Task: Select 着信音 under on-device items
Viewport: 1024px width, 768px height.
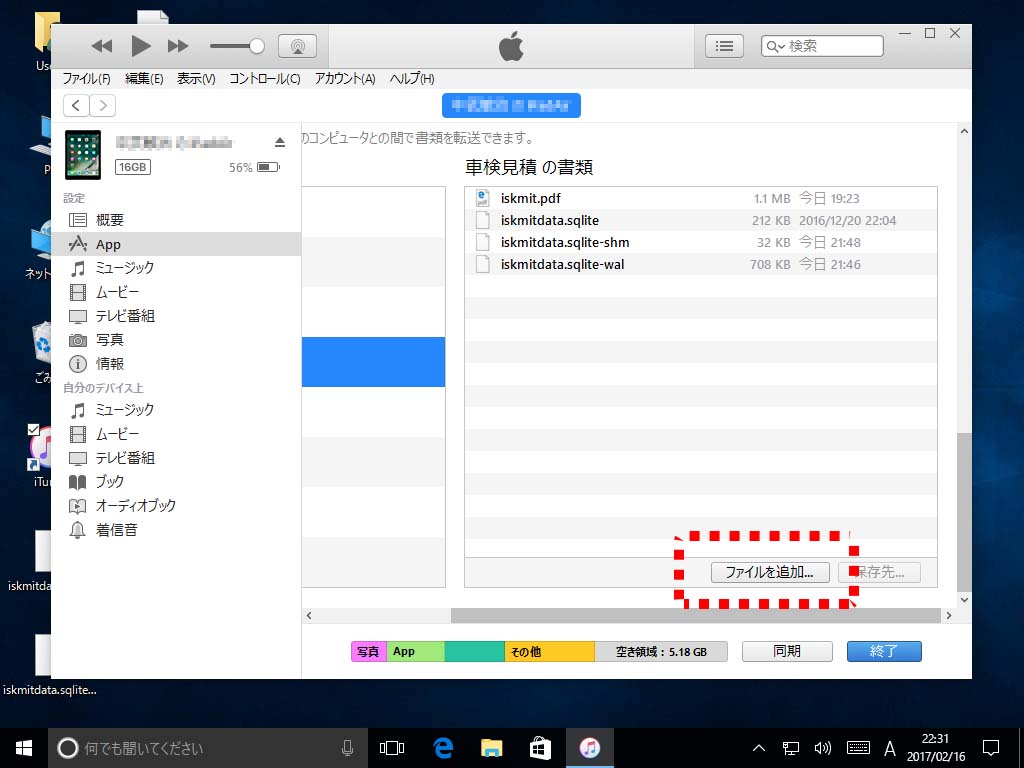Action: pyautogui.click(x=116, y=530)
